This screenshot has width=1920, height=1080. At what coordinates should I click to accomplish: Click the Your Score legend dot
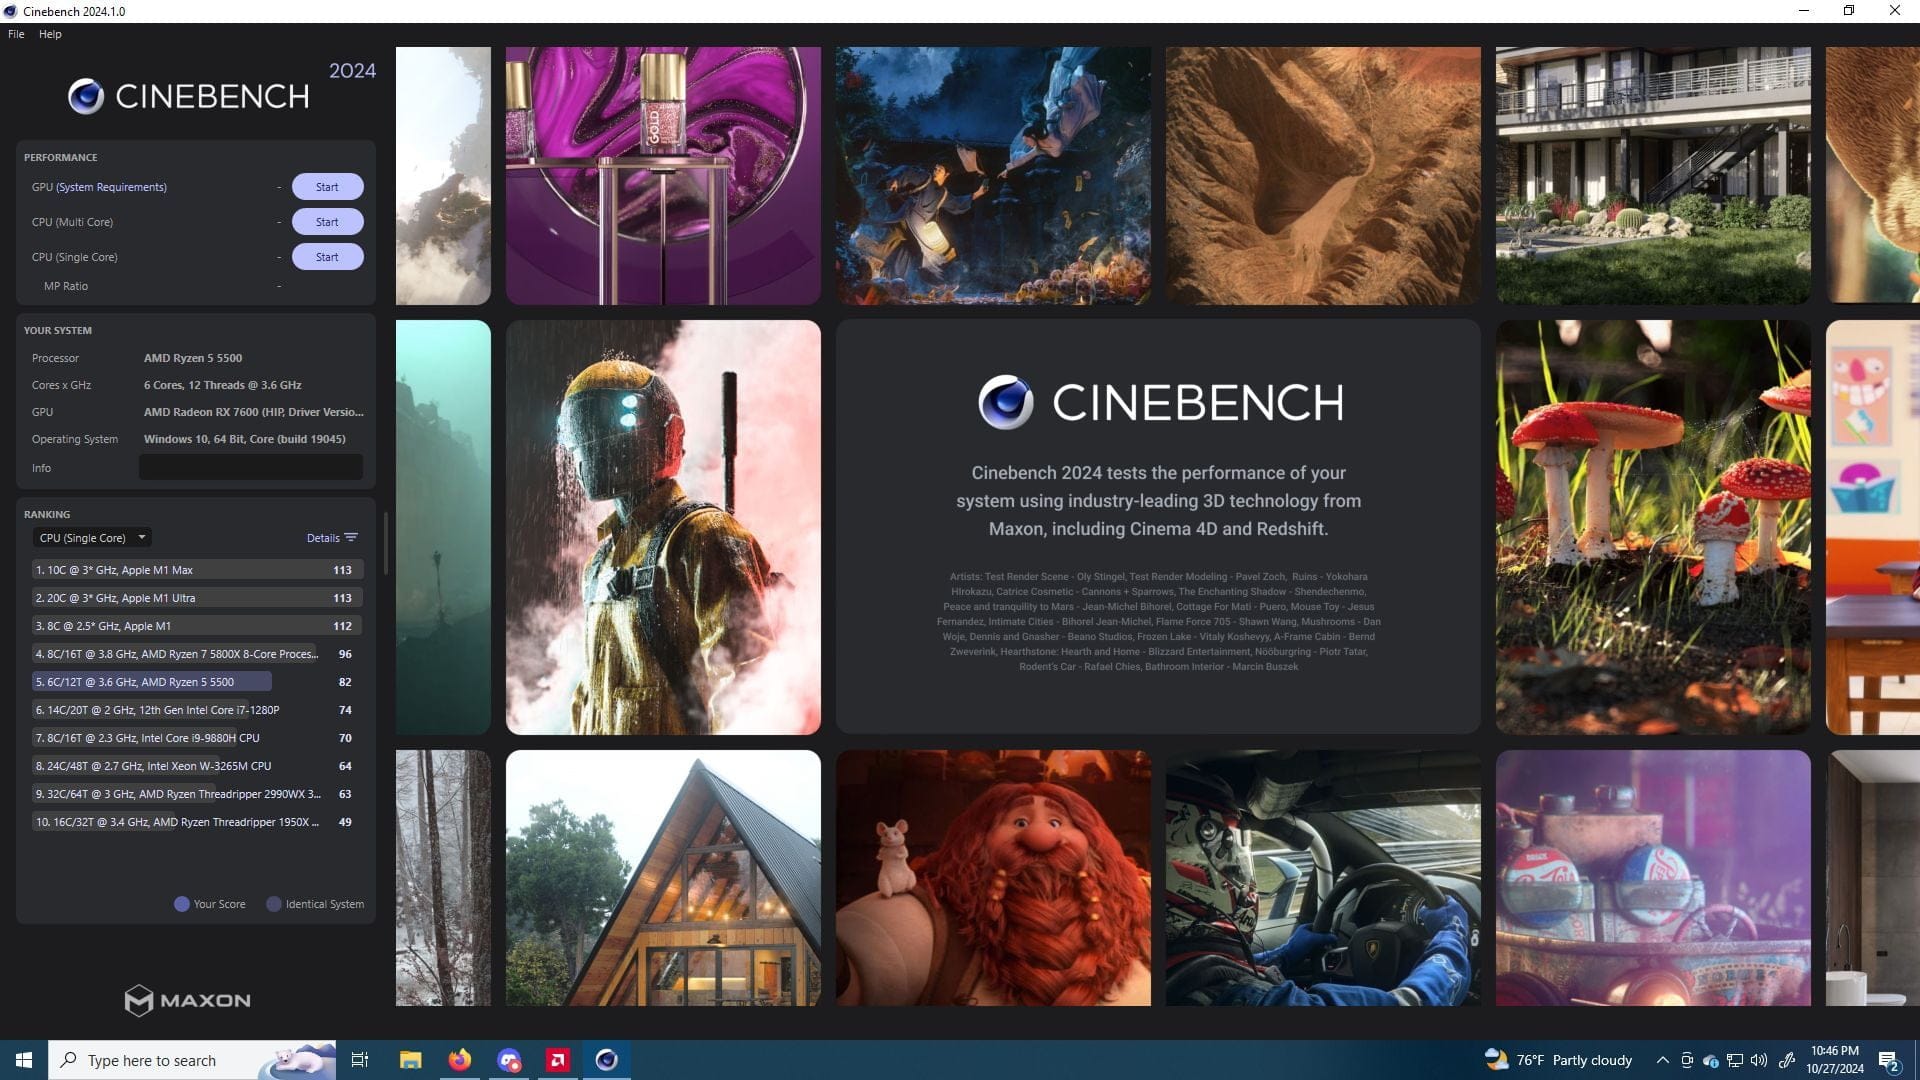point(182,904)
